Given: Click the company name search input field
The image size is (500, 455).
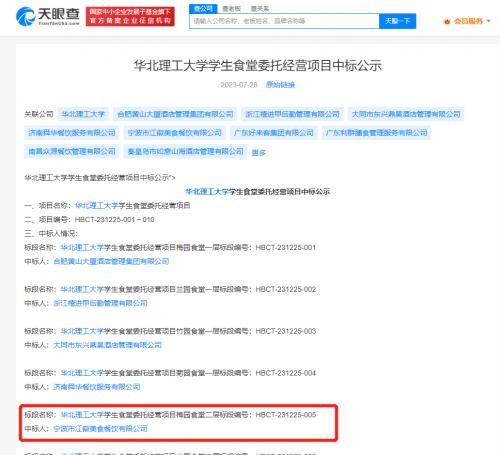Looking at the screenshot, I should tap(284, 21).
